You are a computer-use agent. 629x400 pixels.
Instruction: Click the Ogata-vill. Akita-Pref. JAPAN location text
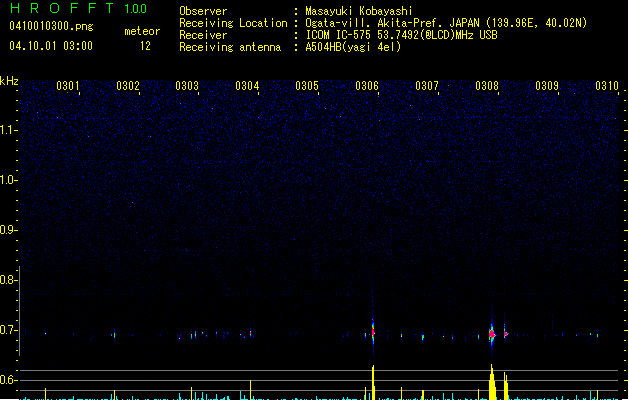click(x=446, y=23)
